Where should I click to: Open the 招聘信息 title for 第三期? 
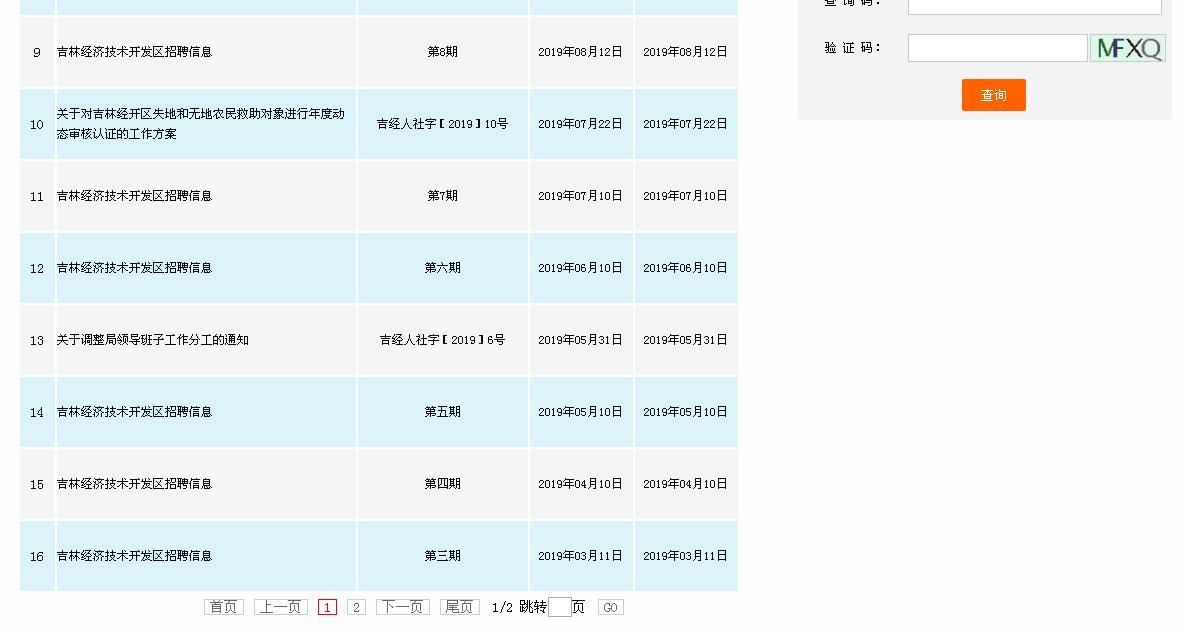[134, 556]
